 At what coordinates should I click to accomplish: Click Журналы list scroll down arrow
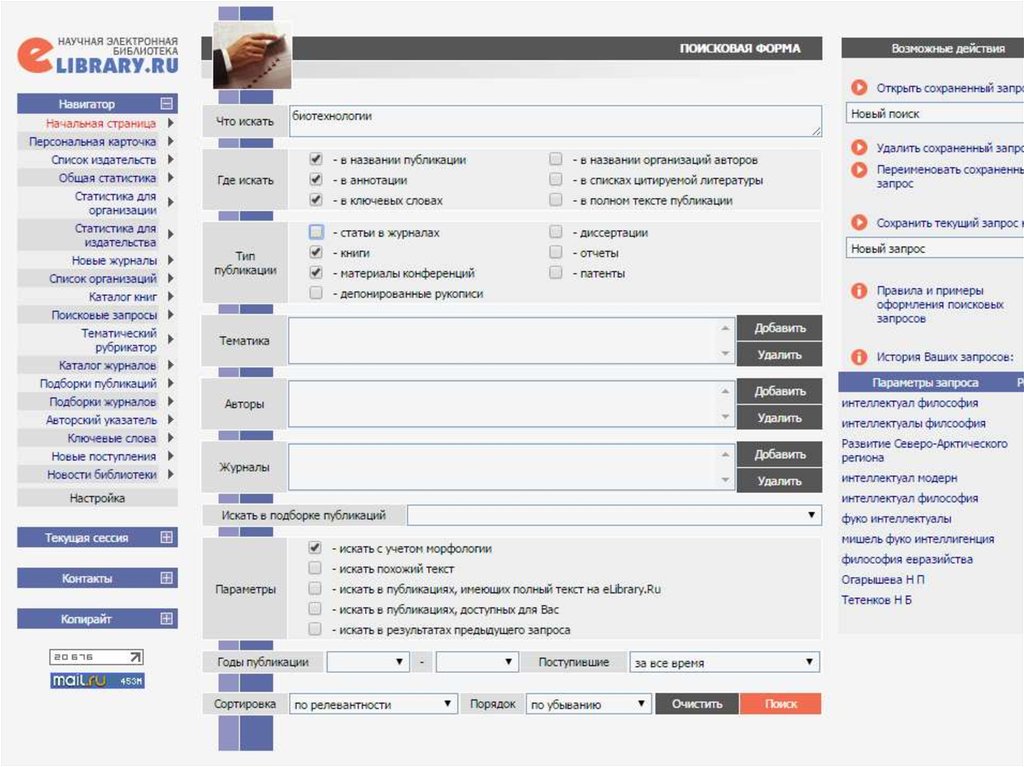(725, 480)
